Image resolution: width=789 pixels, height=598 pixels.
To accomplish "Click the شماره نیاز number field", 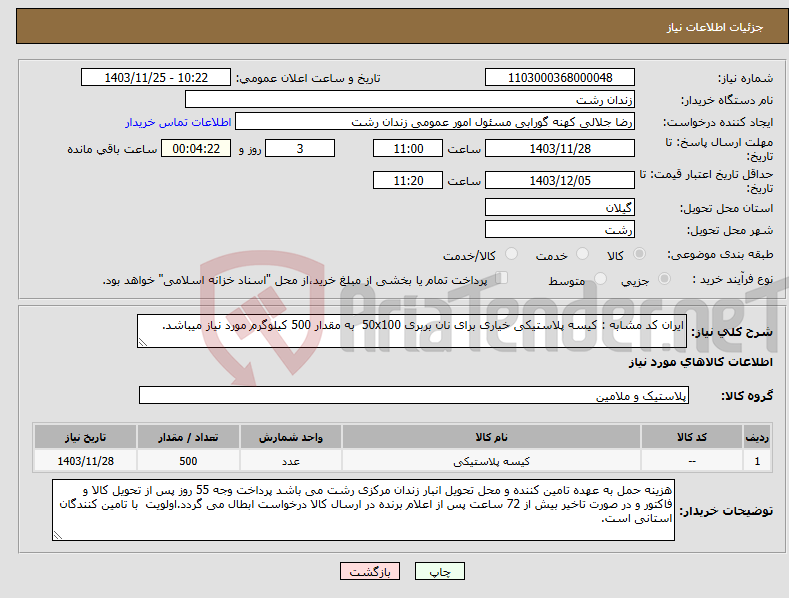I will [560, 78].
